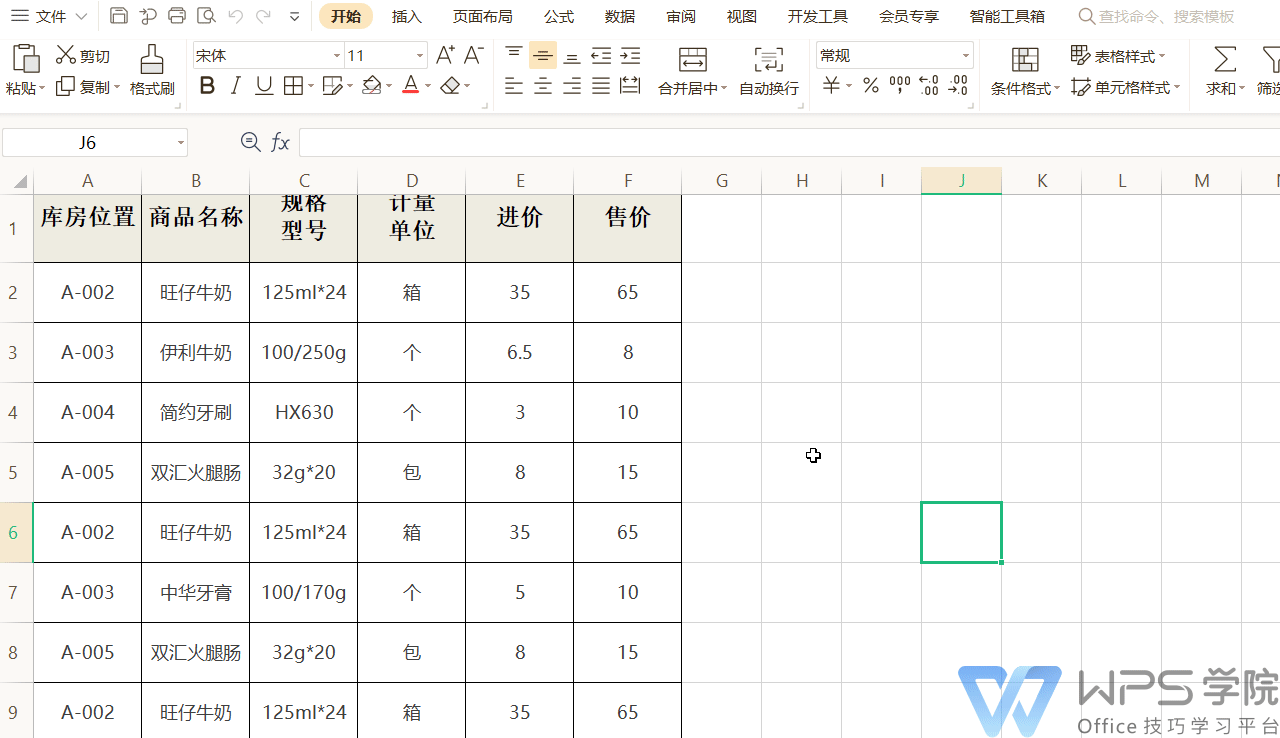The width and height of the screenshot is (1280, 738).
Task: Click the Save icon in quick access toolbar
Action: click(x=118, y=16)
